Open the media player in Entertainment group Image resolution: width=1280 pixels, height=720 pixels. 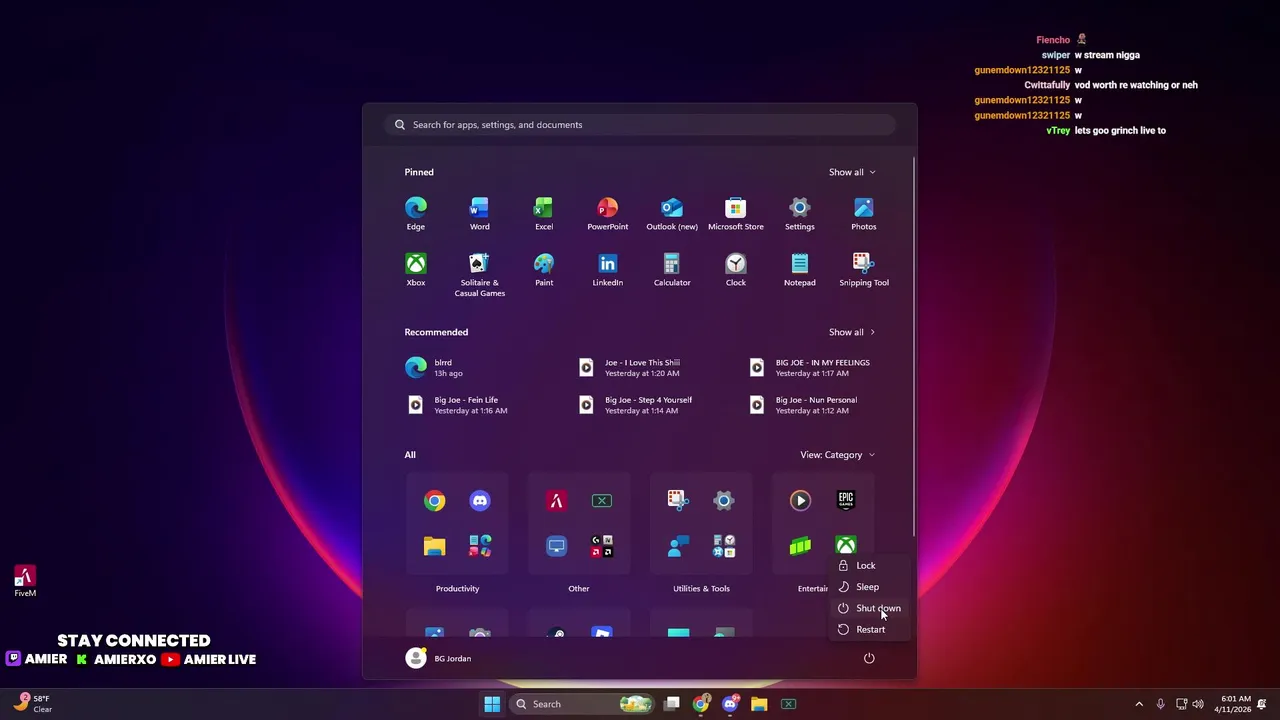pyautogui.click(x=800, y=501)
